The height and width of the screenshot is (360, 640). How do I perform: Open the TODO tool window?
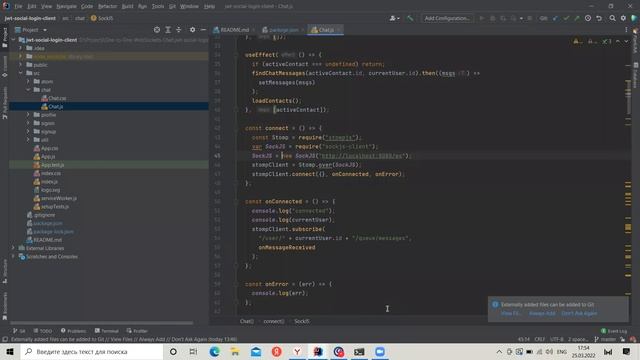point(42,331)
